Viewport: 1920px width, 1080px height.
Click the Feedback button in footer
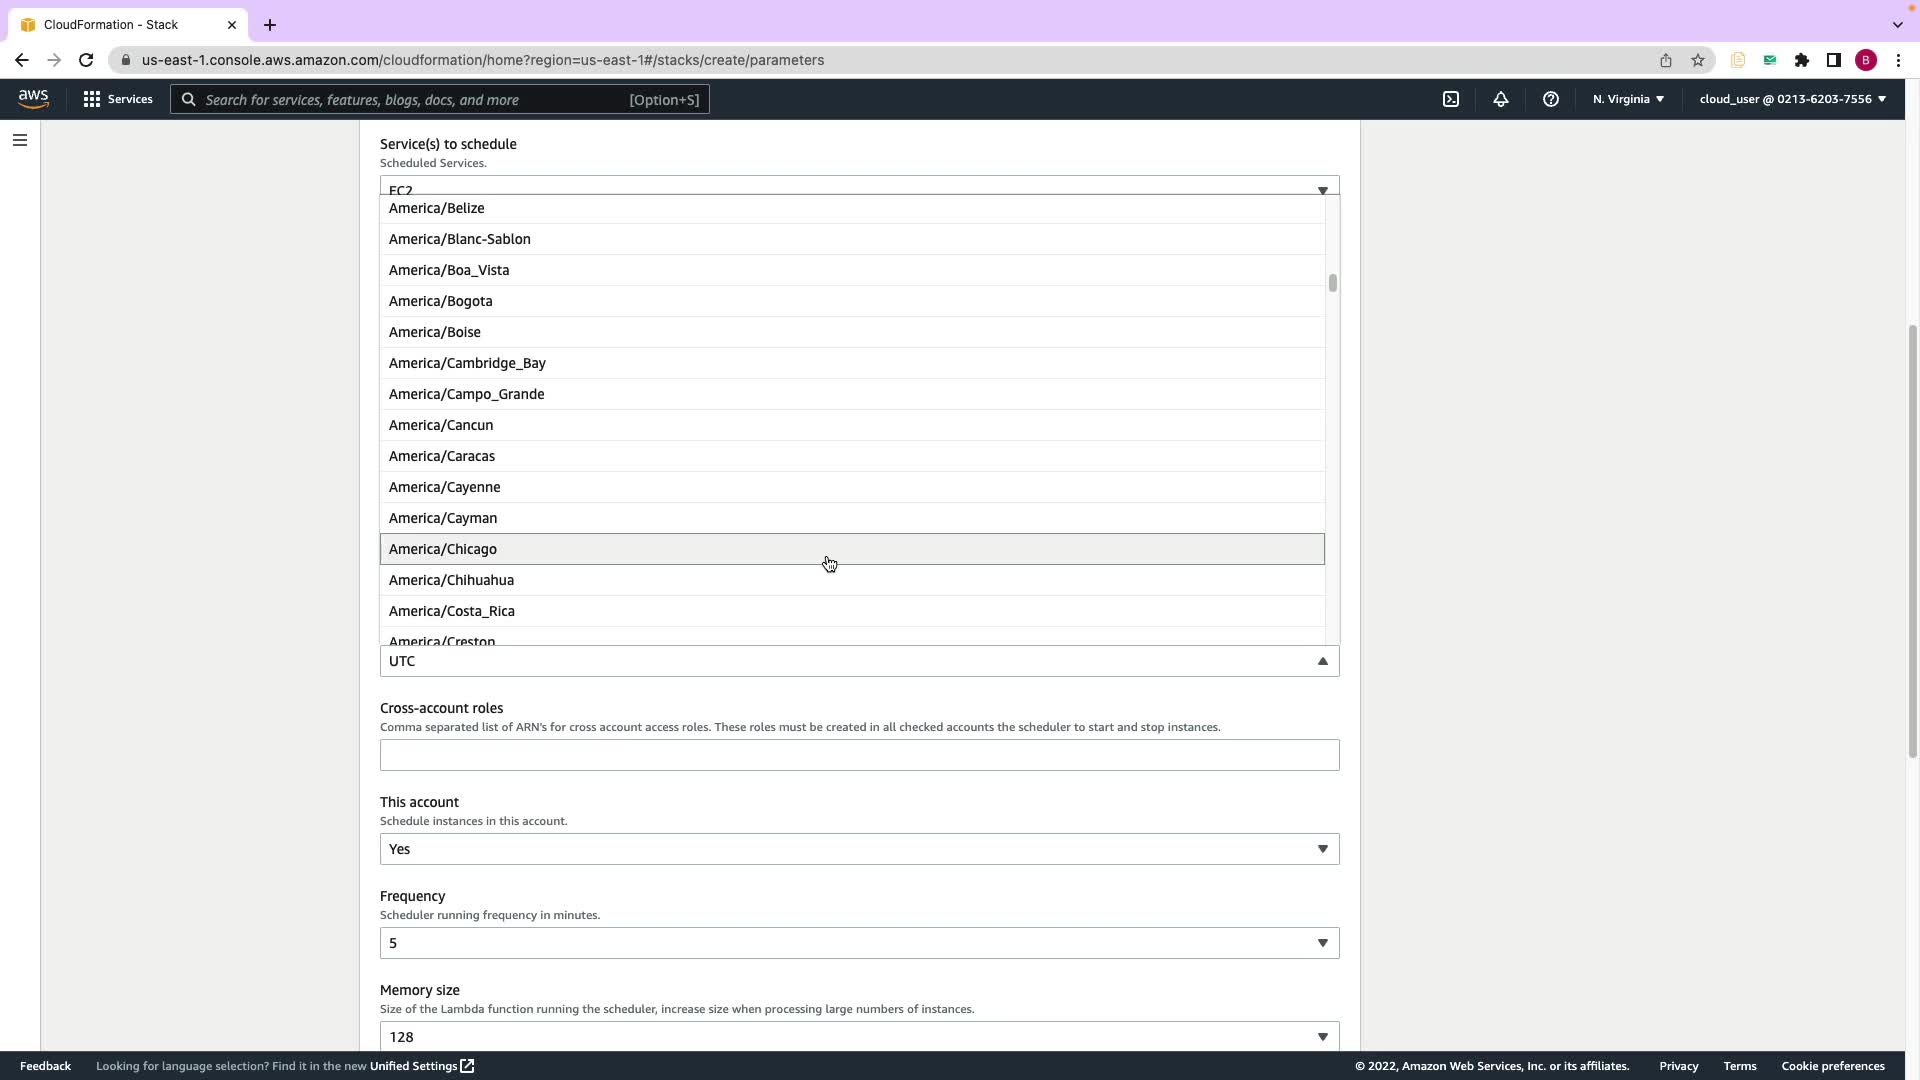tap(45, 1066)
